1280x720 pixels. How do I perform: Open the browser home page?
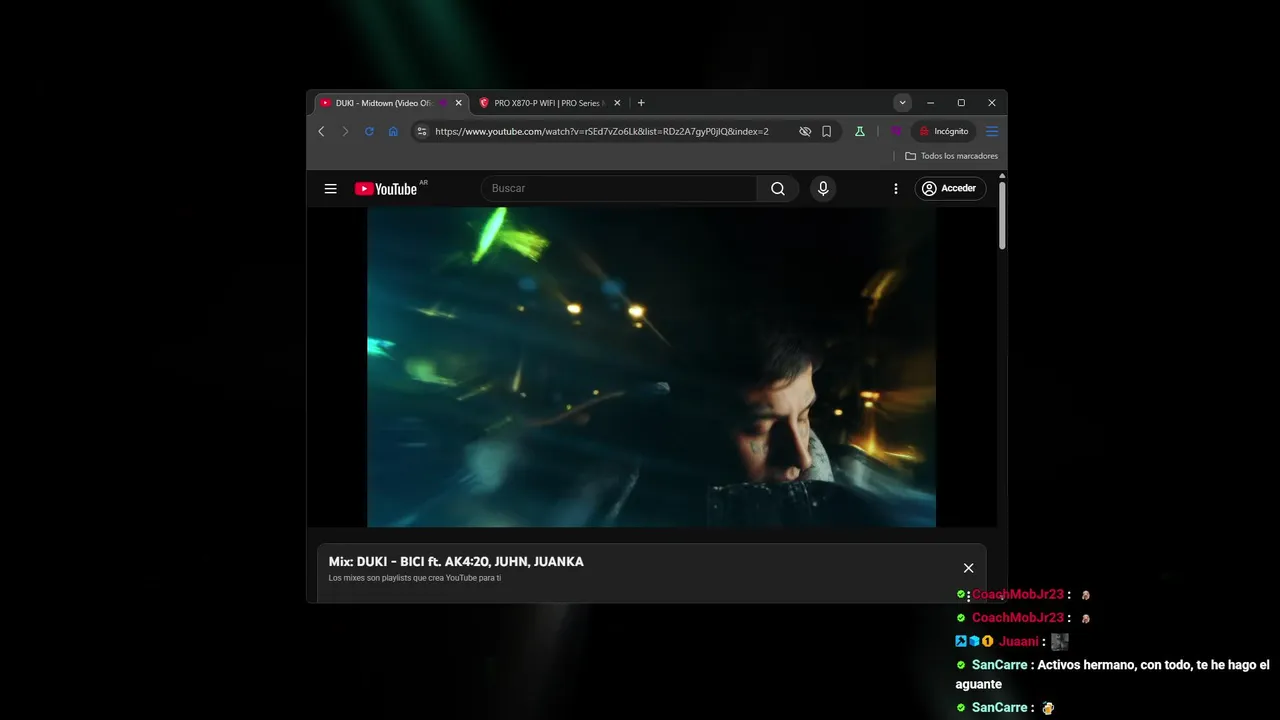coord(393,131)
